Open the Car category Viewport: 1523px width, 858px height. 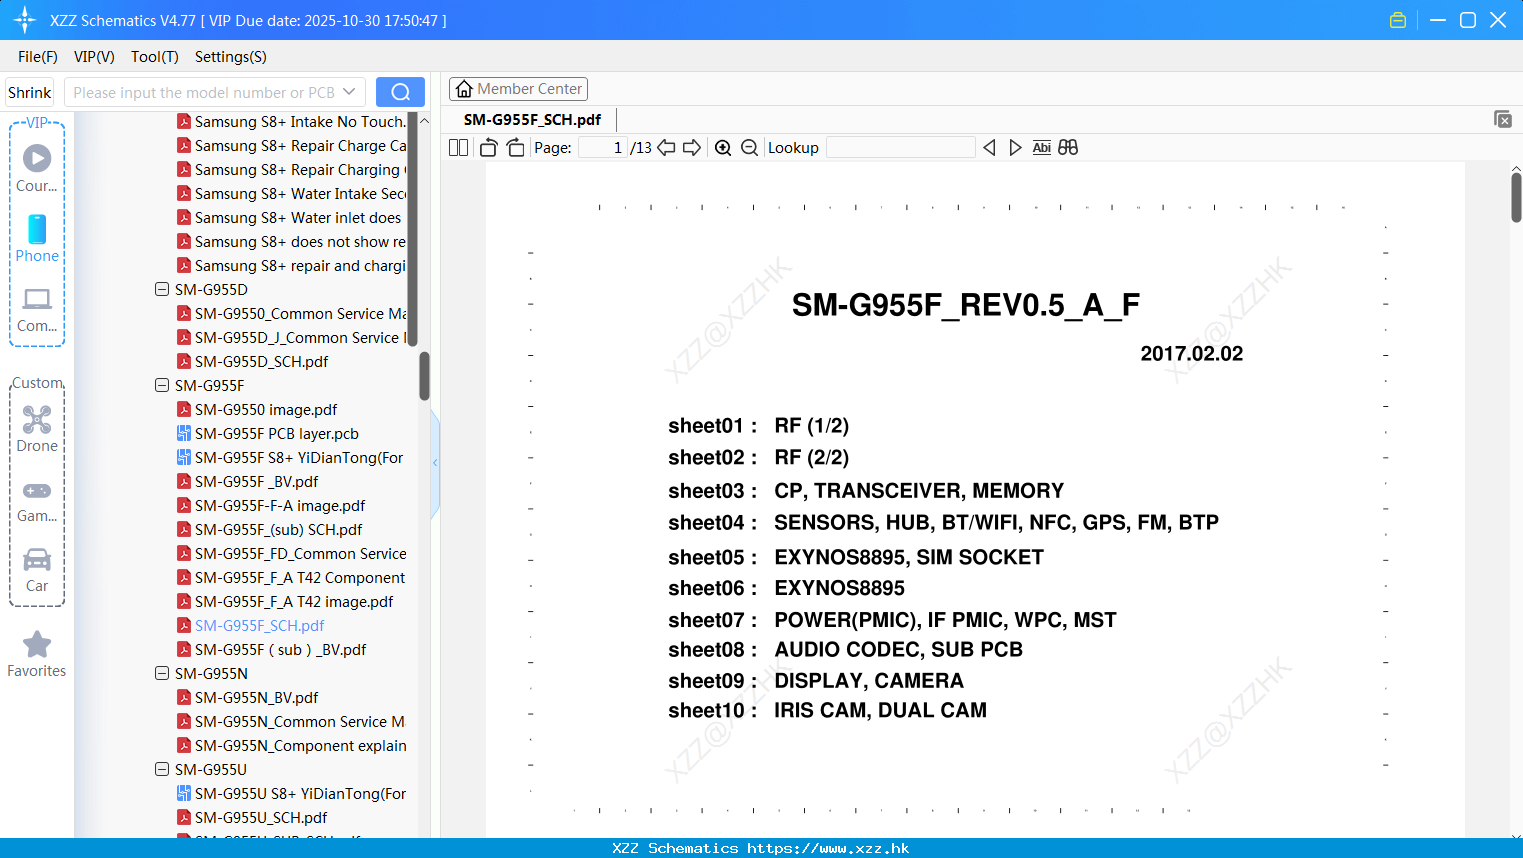point(37,569)
